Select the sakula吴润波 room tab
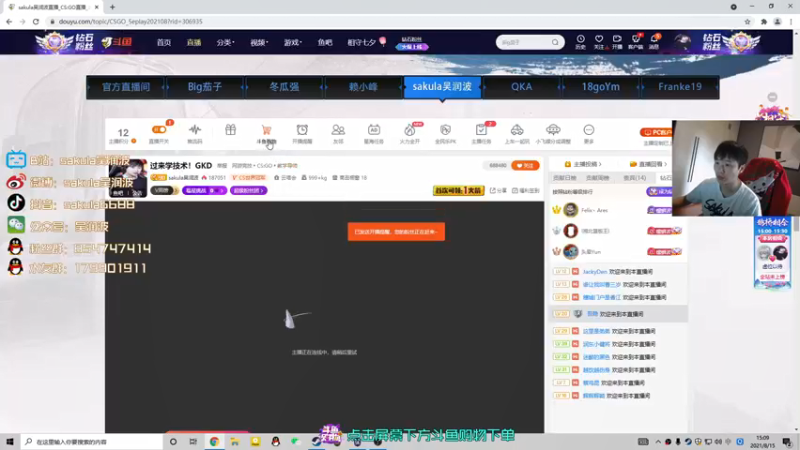Image resolution: width=800 pixels, height=450 pixels. 442,87
